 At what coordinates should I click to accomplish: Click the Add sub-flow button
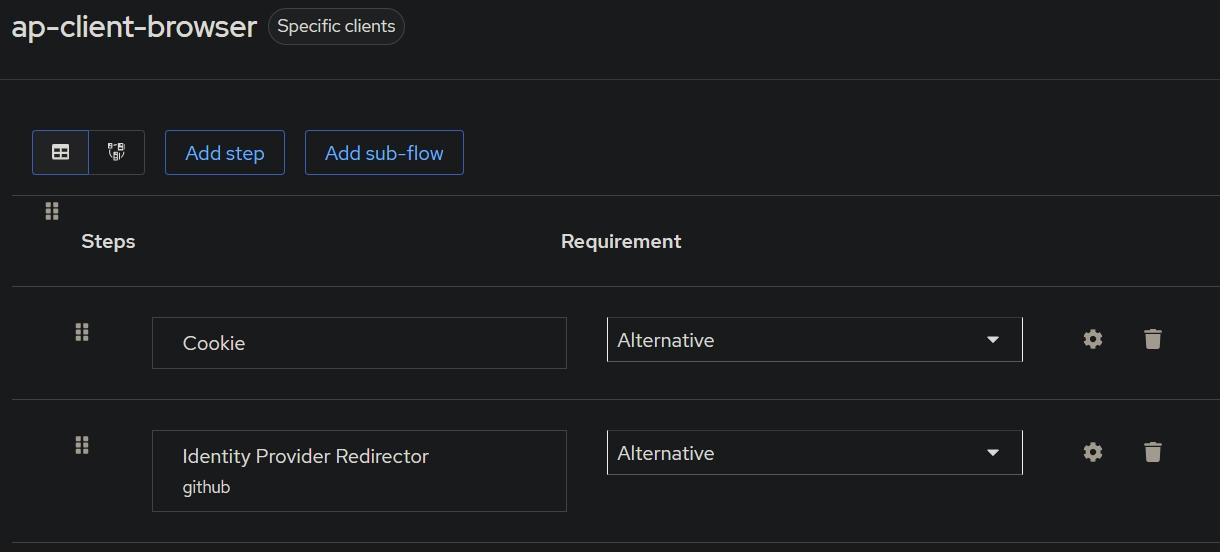[x=384, y=153]
